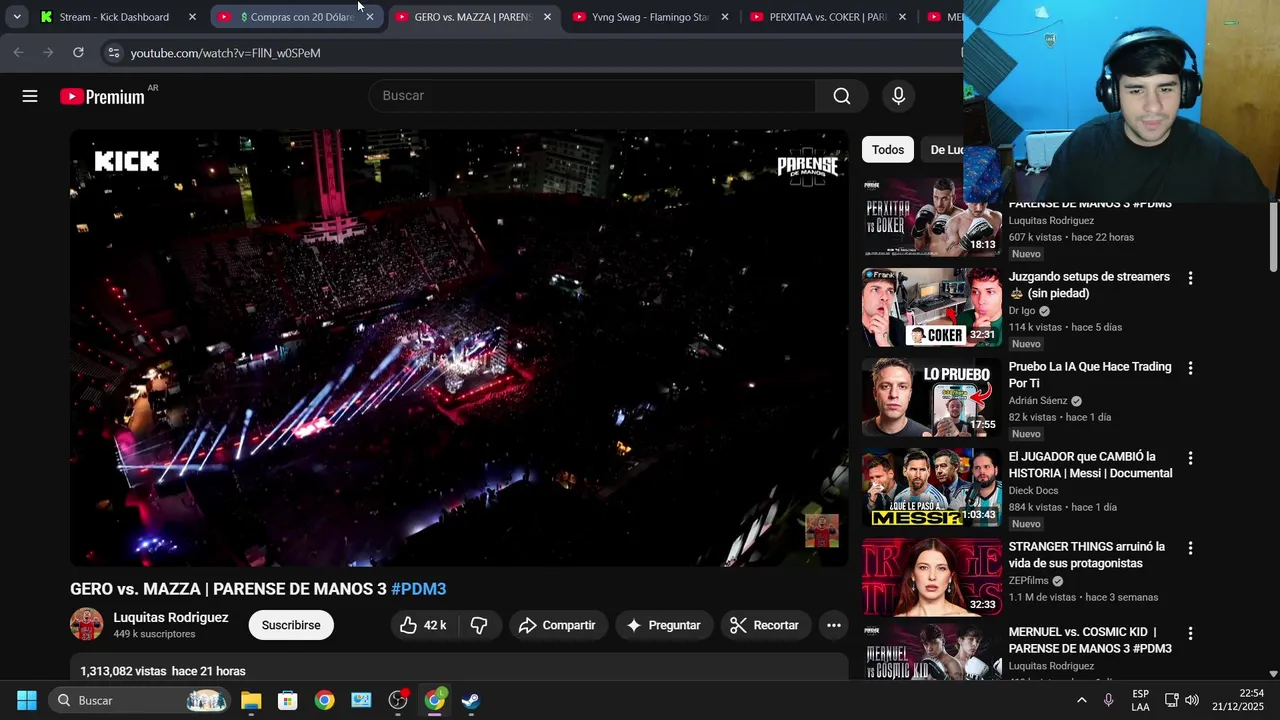Open more actions three-dot menu below video
Screen dimensions: 1280x720
833,625
